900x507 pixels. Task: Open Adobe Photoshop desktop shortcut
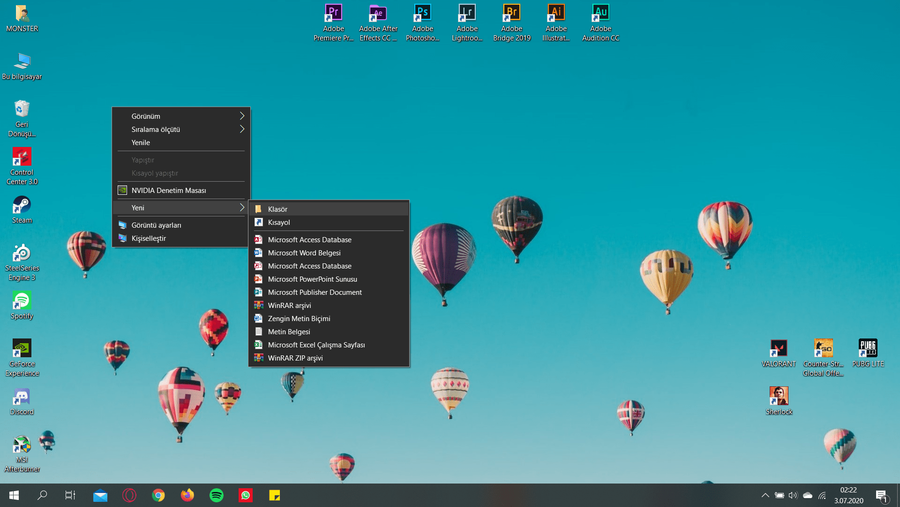(x=422, y=14)
